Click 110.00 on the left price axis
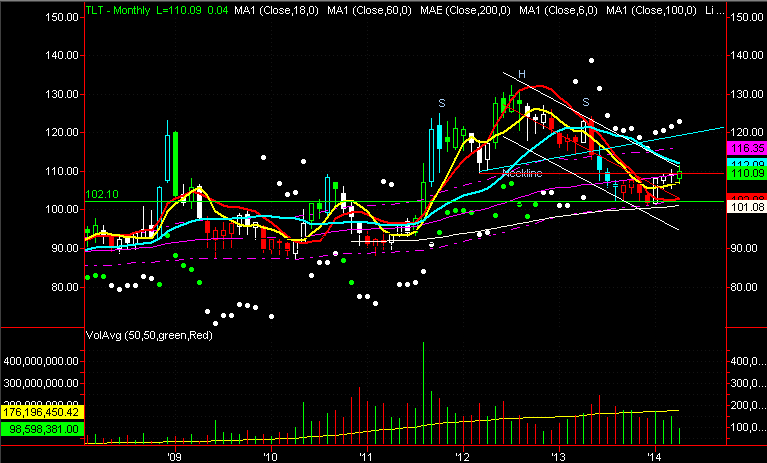Screen dimensions: 767x463 (62, 171)
